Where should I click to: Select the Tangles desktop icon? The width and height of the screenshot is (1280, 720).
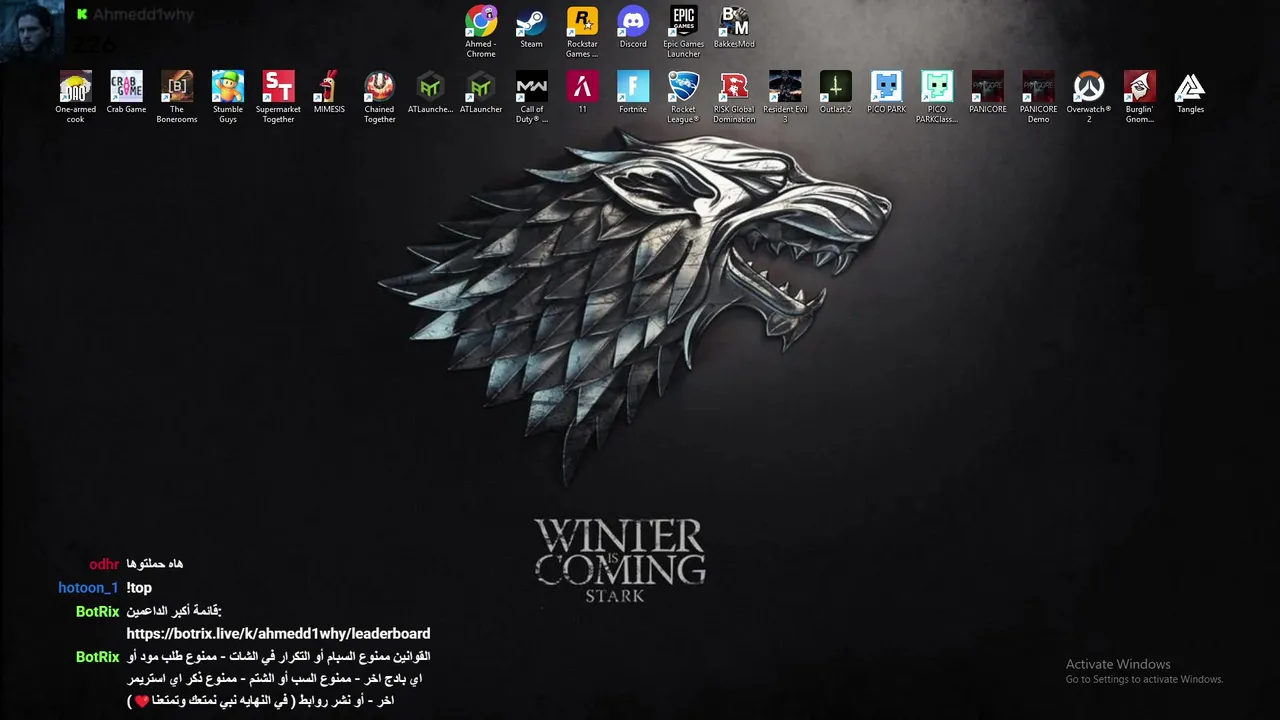point(1190,92)
